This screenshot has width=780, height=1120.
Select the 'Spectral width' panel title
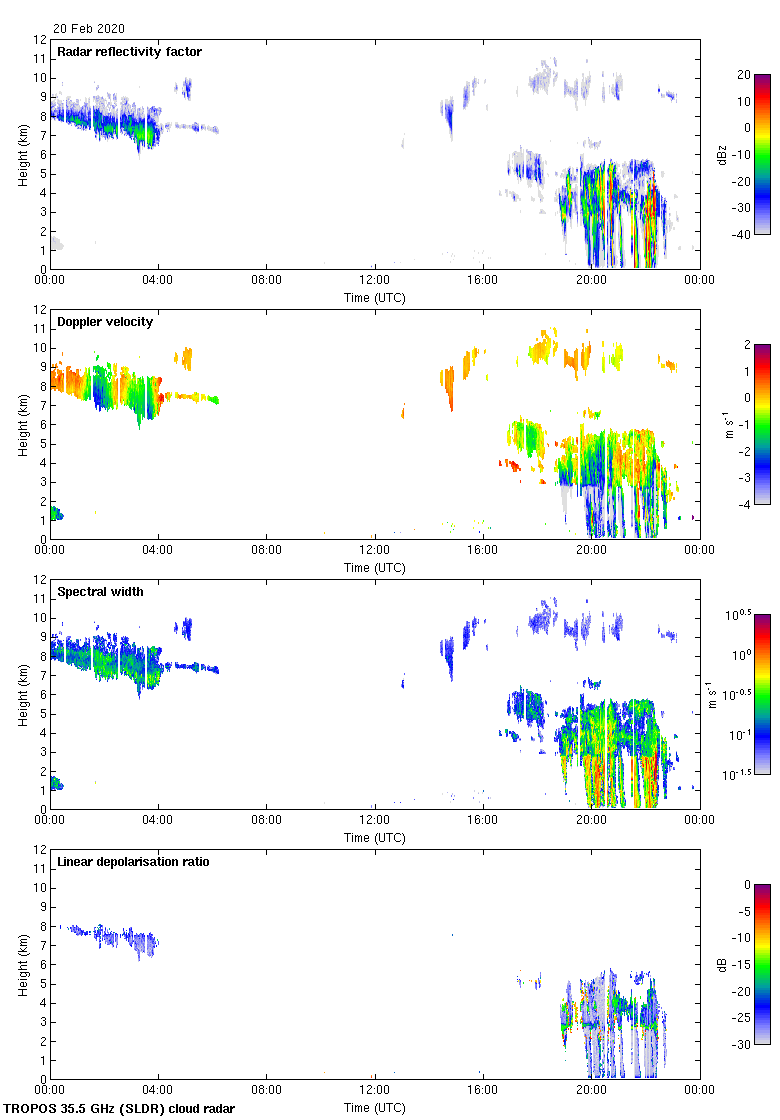click(x=99, y=592)
